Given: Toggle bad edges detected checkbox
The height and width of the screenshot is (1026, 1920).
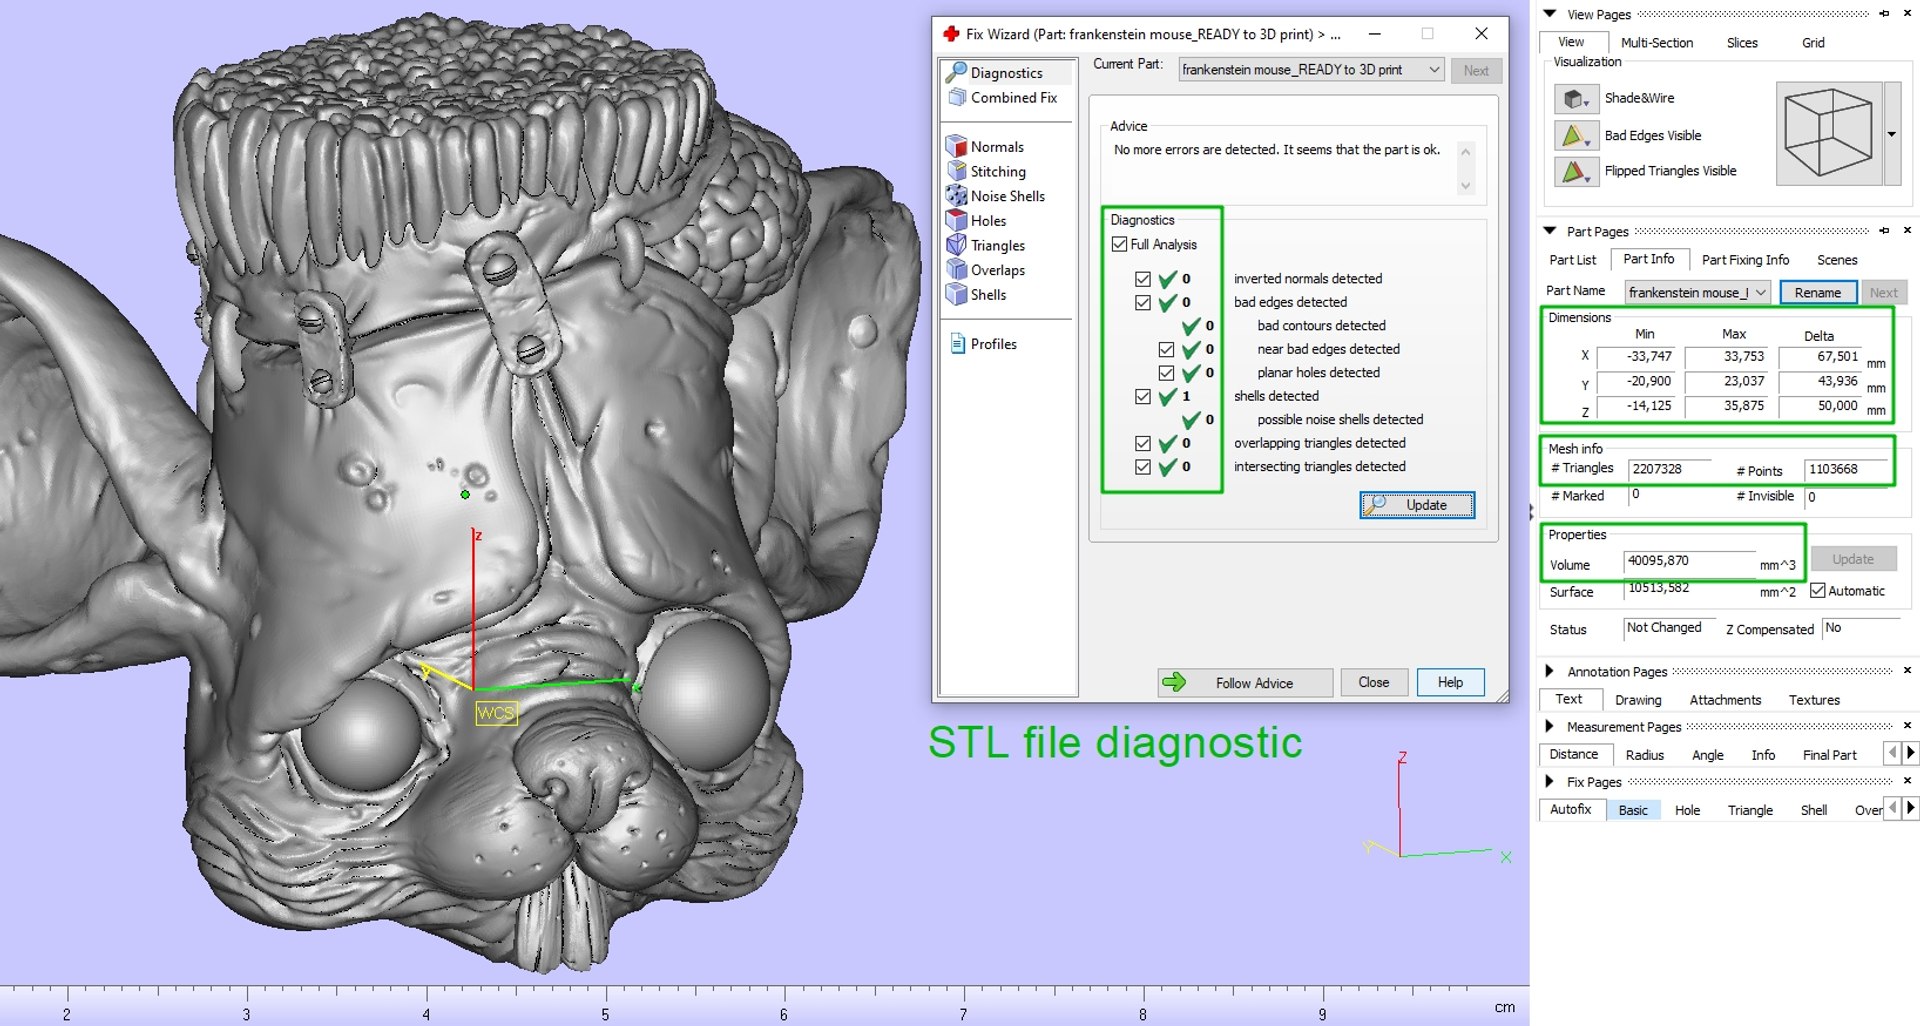Looking at the screenshot, I should [x=1143, y=302].
